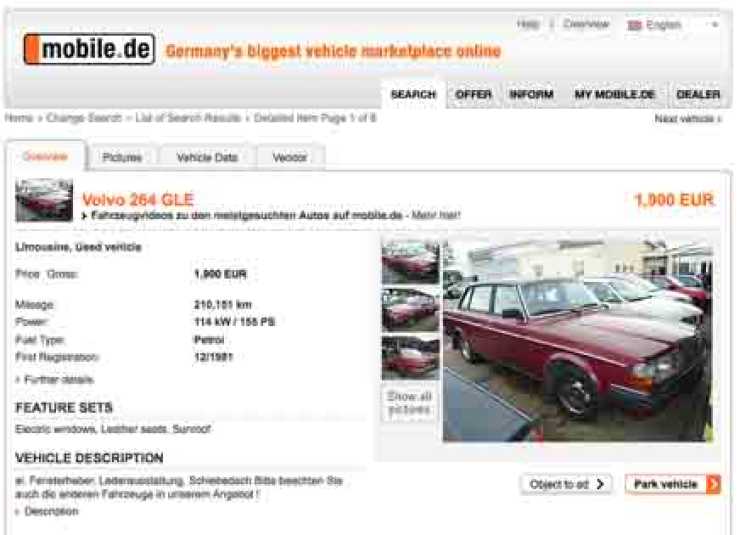The width and height of the screenshot is (740, 535).
Task: Select the first small car thumbnail
Action: pos(410,261)
